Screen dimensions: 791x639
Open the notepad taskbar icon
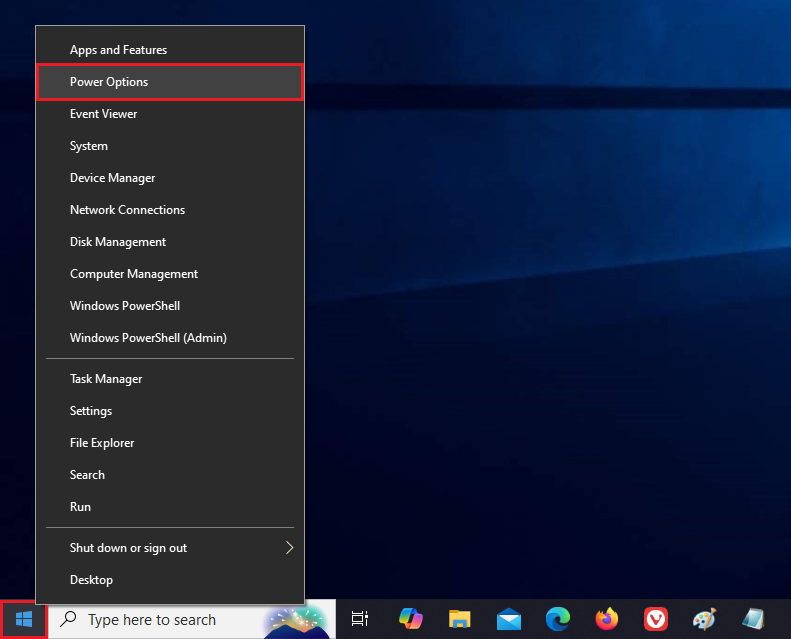753,619
